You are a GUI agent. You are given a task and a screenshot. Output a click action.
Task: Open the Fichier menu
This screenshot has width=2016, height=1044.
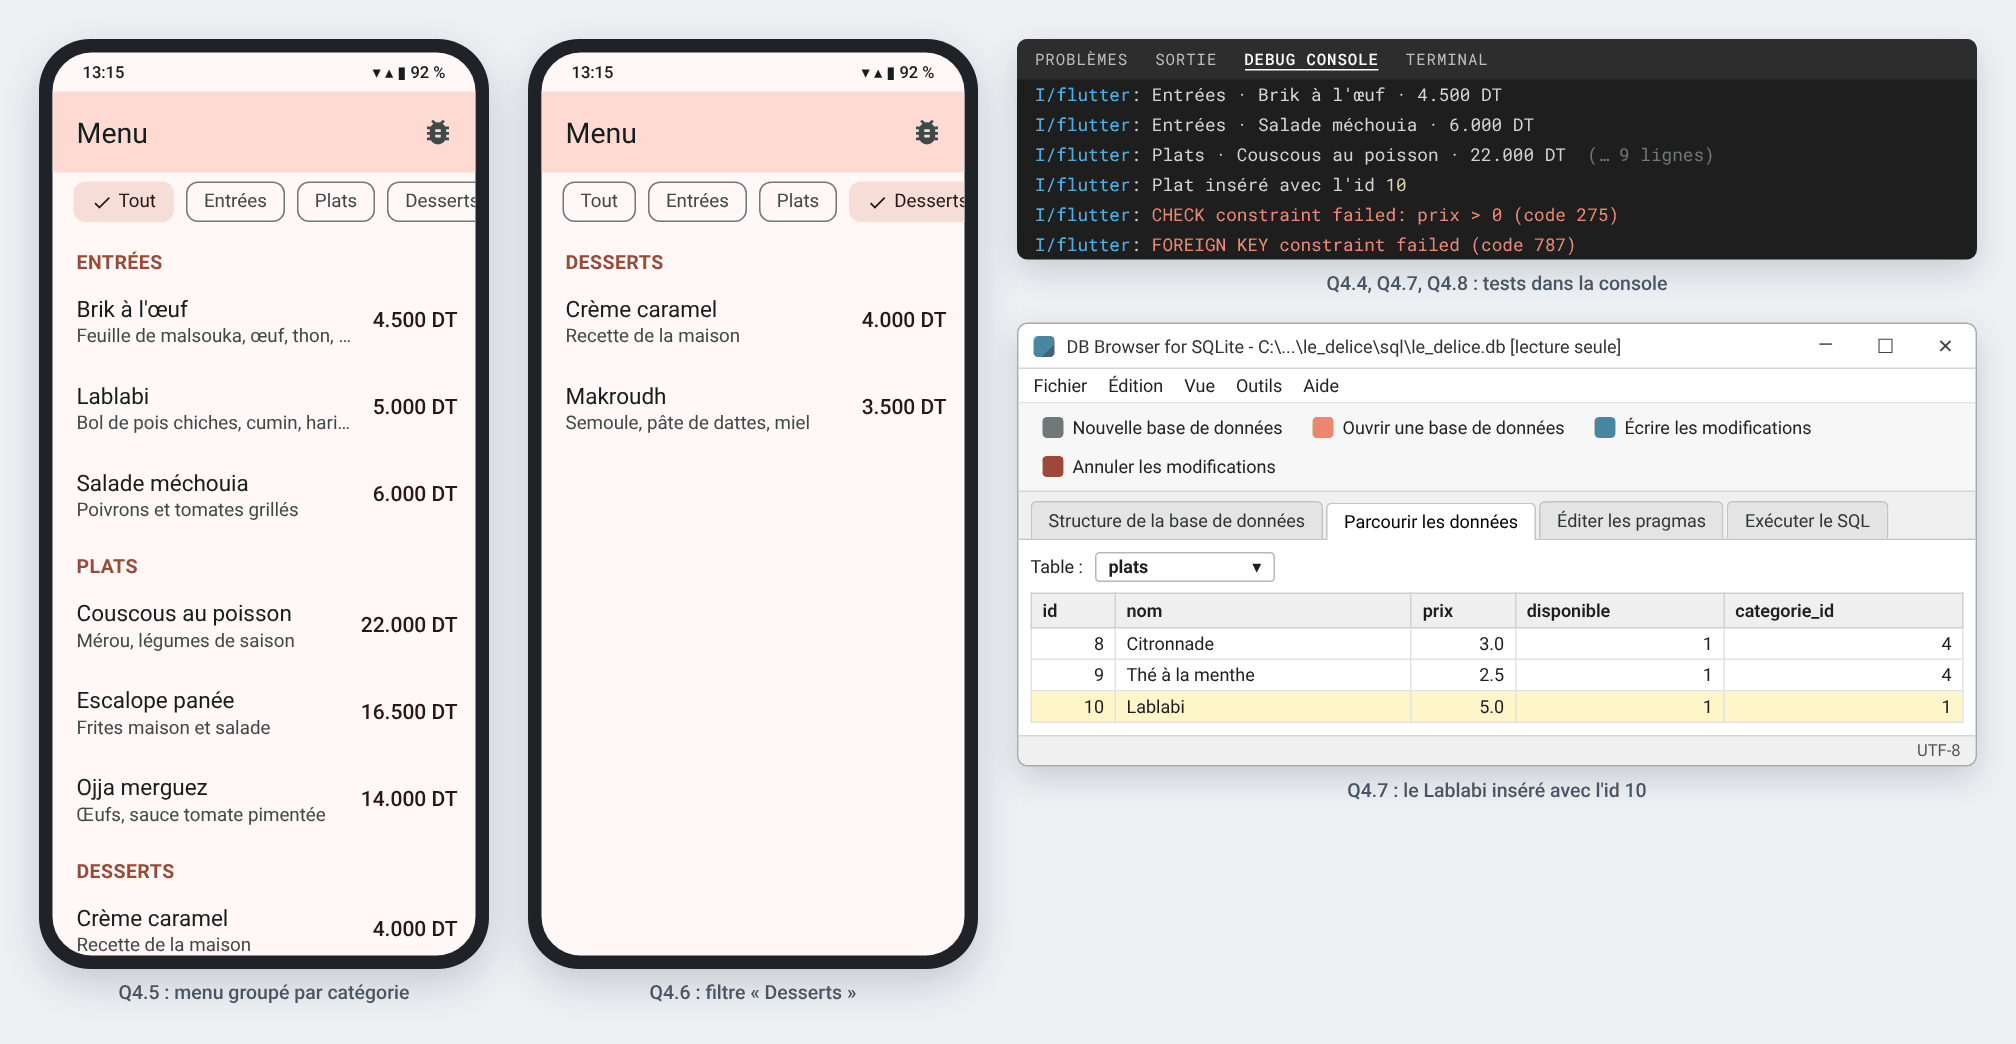(1060, 386)
